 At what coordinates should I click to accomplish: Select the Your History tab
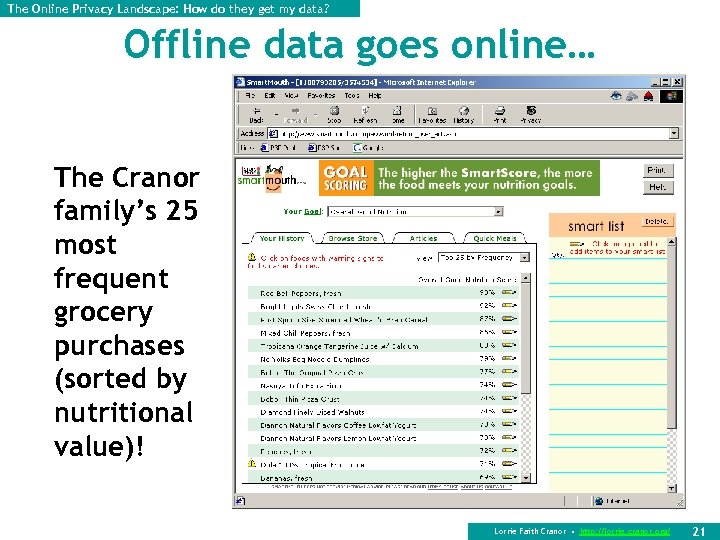pyautogui.click(x=282, y=238)
